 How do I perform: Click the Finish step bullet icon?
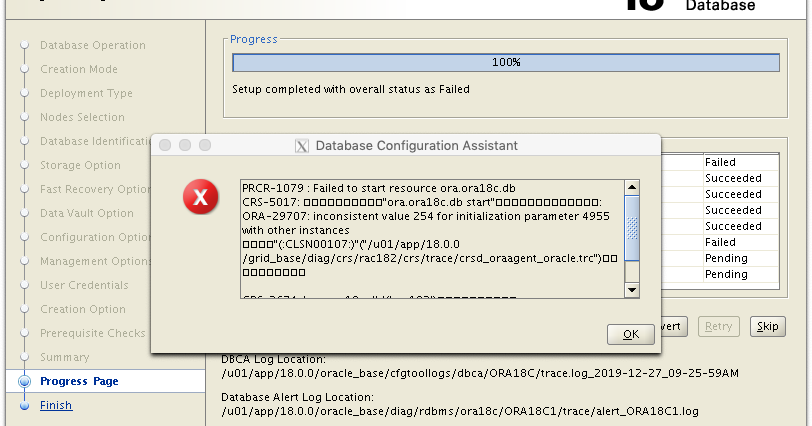pos(24,405)
